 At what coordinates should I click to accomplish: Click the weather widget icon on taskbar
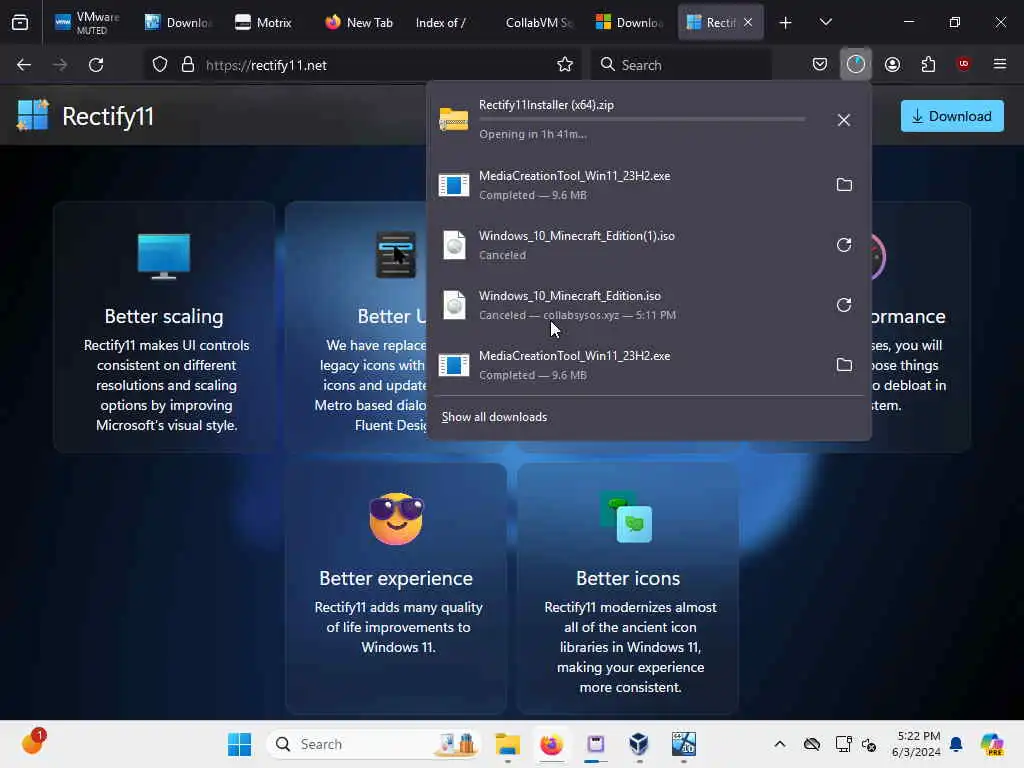click(33, 743)
